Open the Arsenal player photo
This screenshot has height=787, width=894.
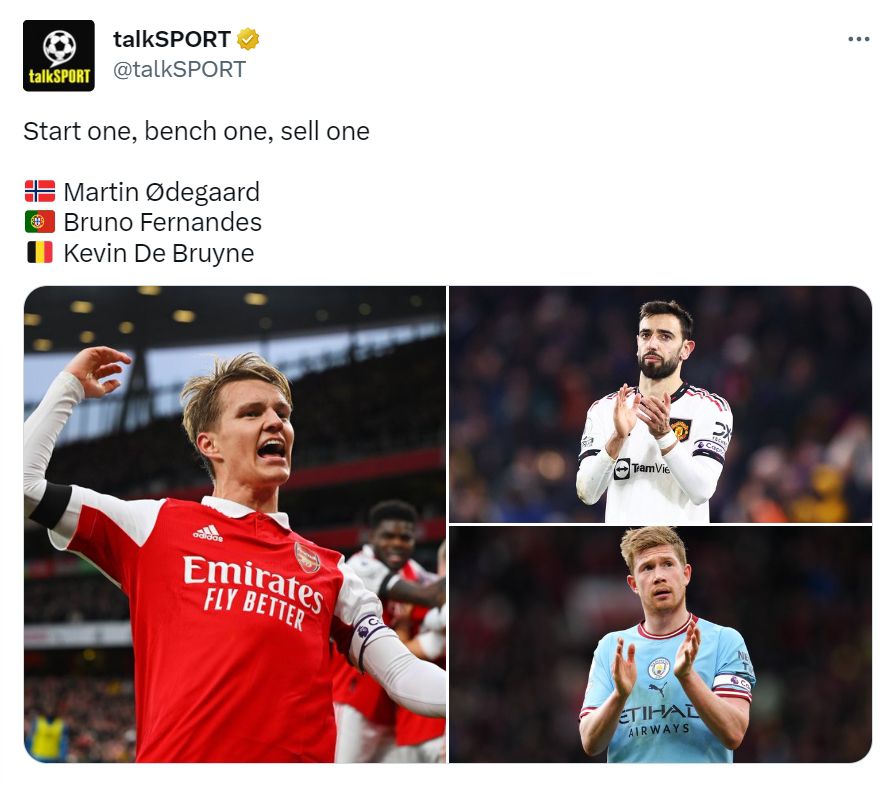point(235,524)
